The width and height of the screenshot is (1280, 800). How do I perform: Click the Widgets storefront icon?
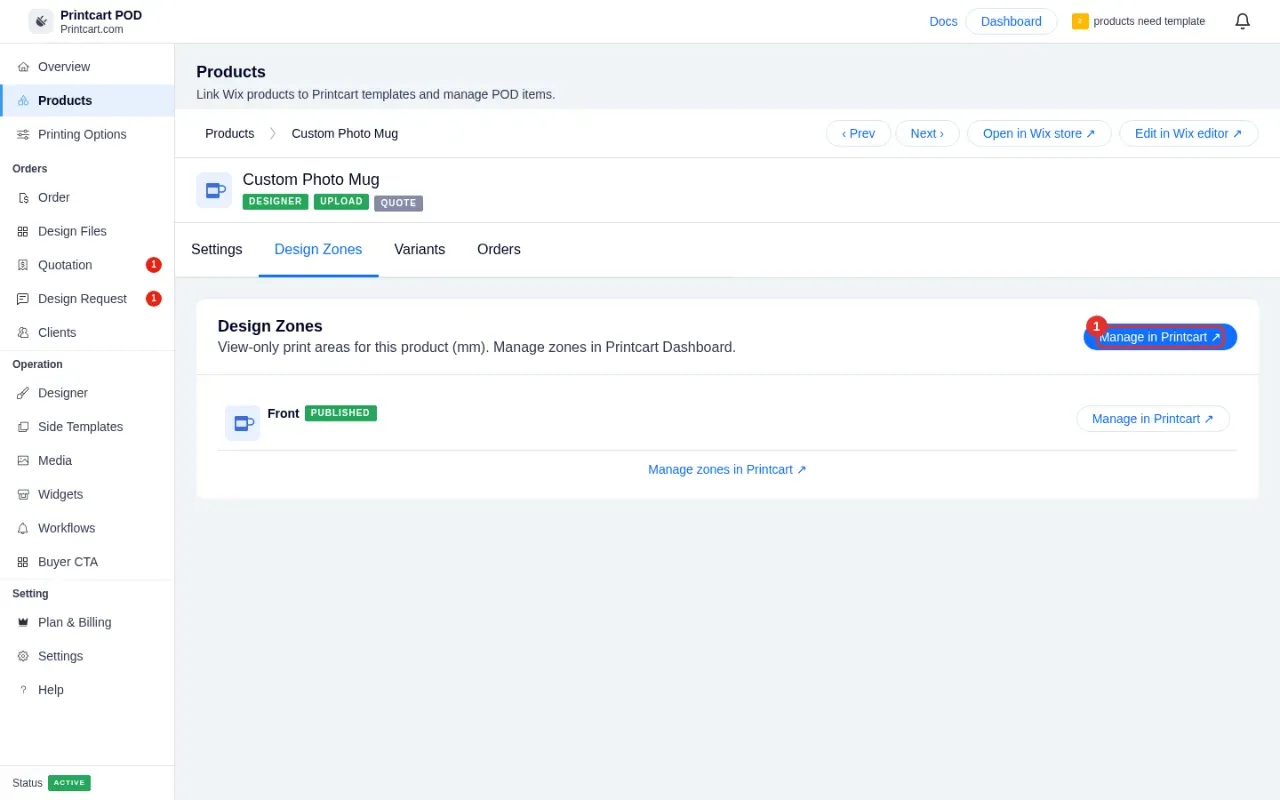click(23, 495)
